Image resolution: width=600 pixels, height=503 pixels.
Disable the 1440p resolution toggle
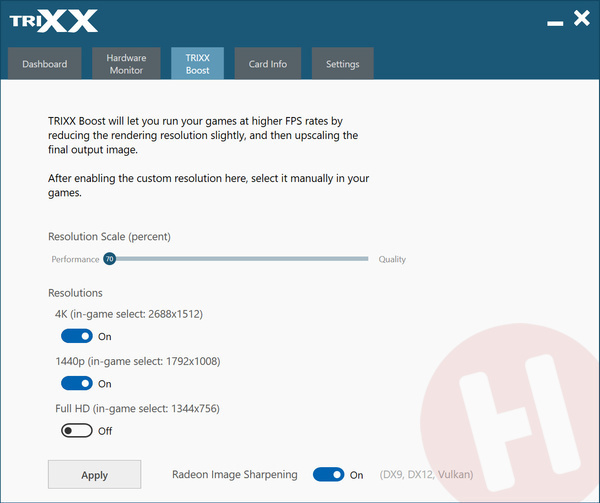[x=77, y=383]
